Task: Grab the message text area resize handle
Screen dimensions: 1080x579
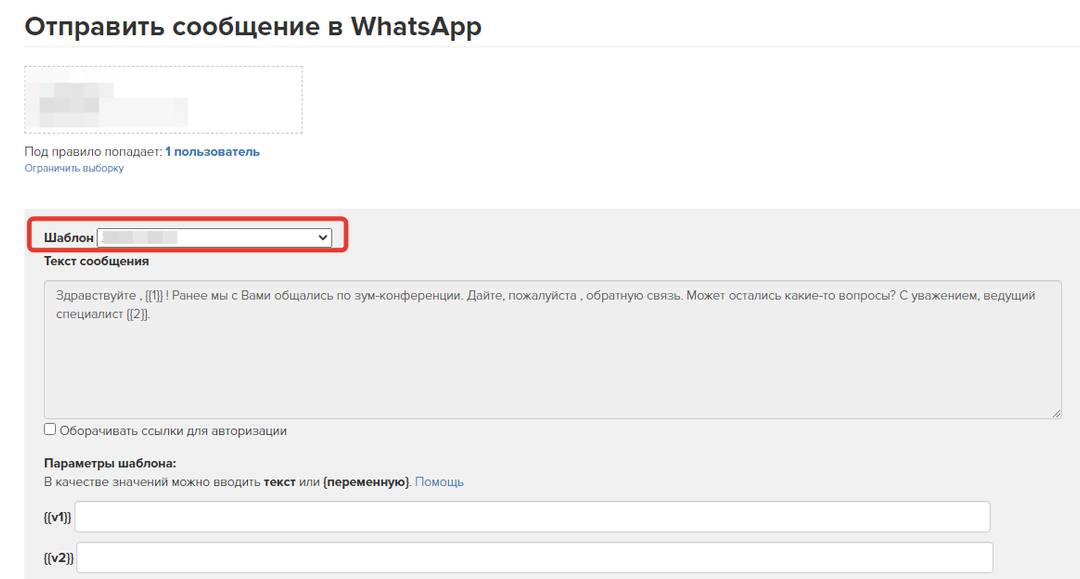Action: click(1055, 412)
